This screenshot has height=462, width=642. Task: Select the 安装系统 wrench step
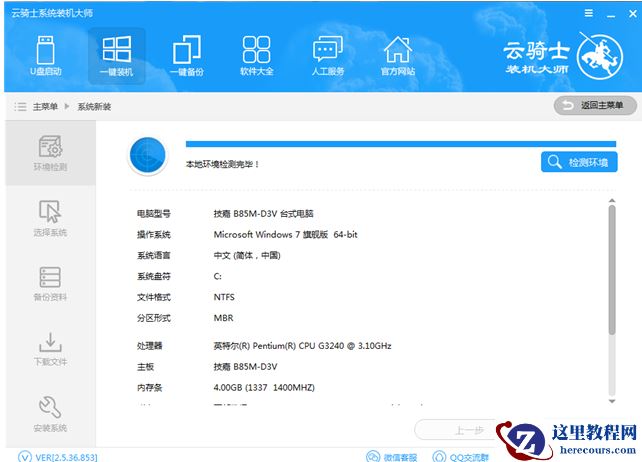50,414
